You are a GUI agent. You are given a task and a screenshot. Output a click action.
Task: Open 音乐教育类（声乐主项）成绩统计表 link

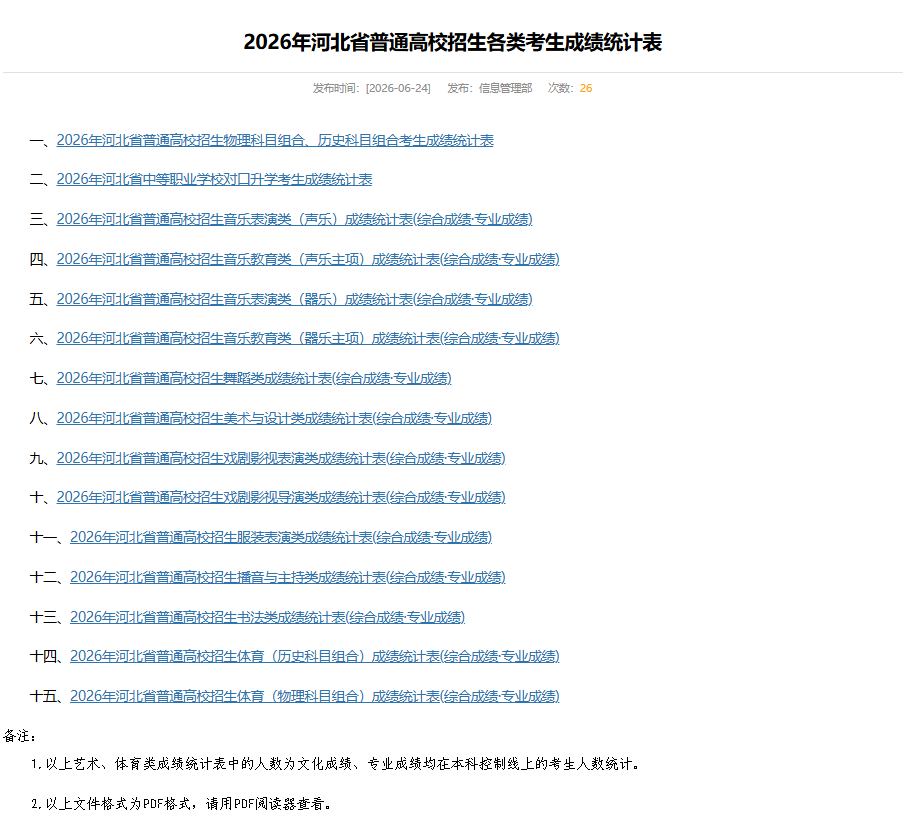(x=308, y=259)
